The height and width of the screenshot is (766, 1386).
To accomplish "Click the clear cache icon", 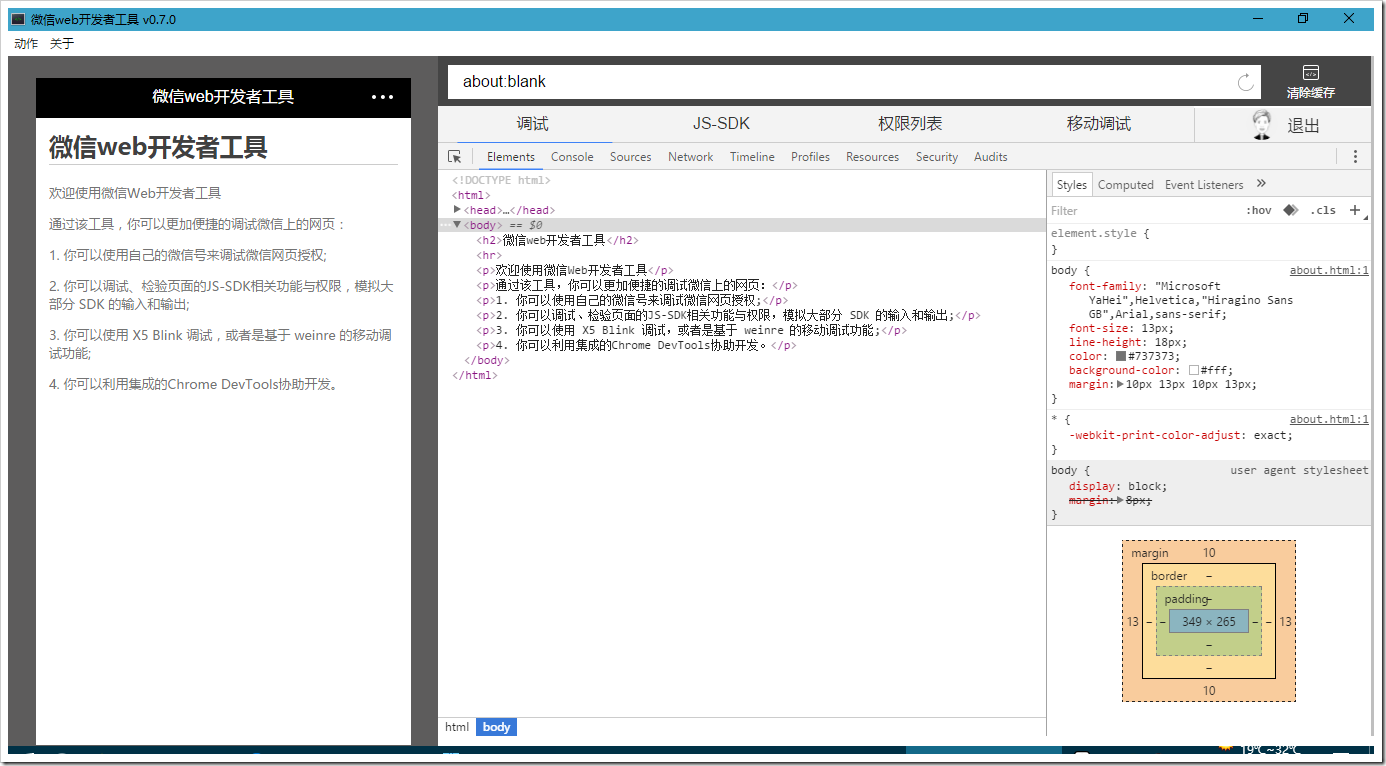I will point(1311,73).
